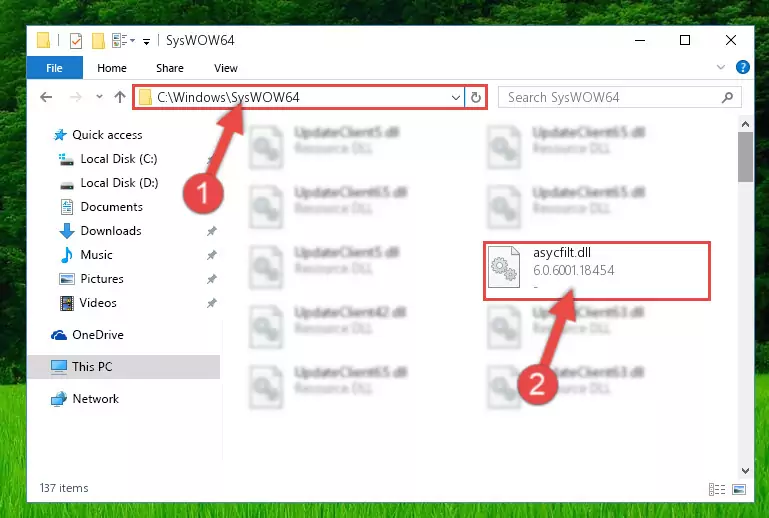Click the asycfilt.dll gear file icon
The width and height of the screenshot is (769, 518).
click(504, 267)
